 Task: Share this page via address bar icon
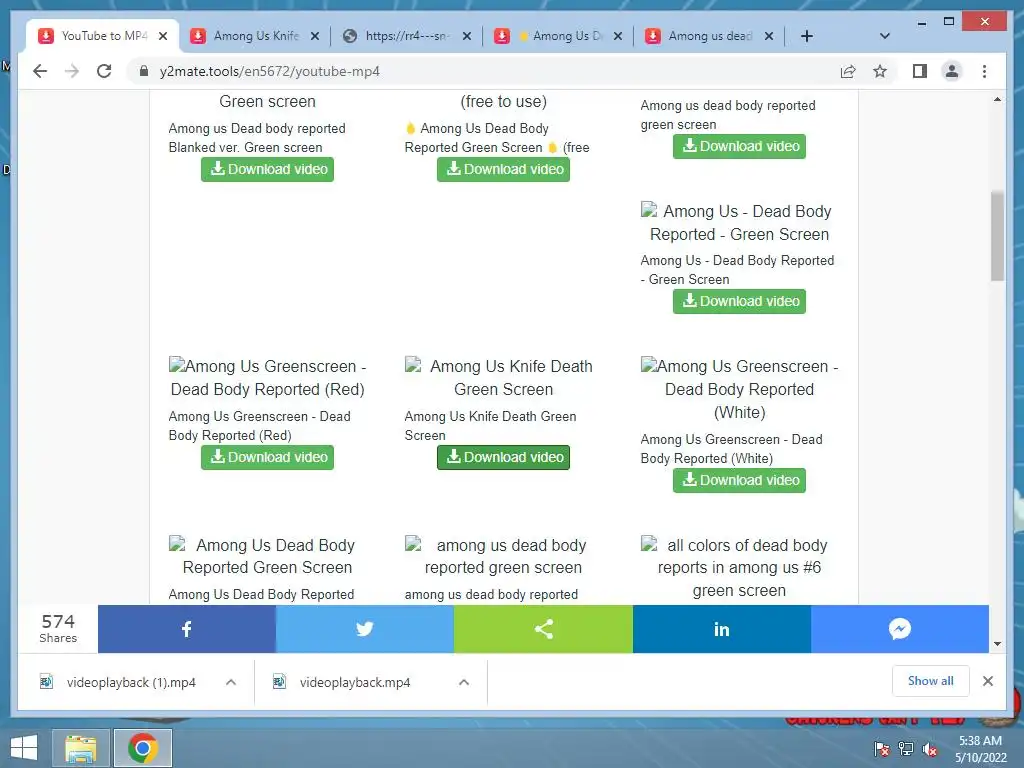click(x=848, y=71)
